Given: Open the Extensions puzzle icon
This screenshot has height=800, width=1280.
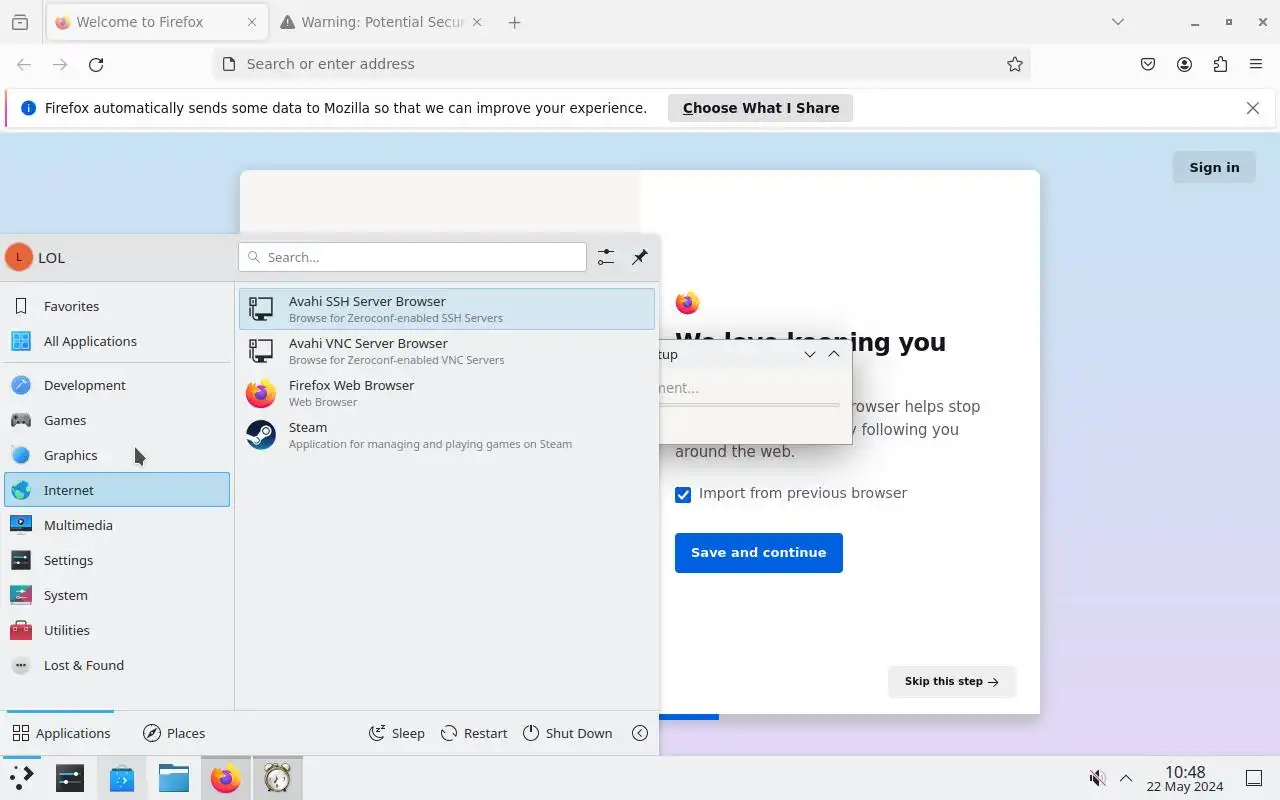Looking at the screenshot, I should (1220, 64).
